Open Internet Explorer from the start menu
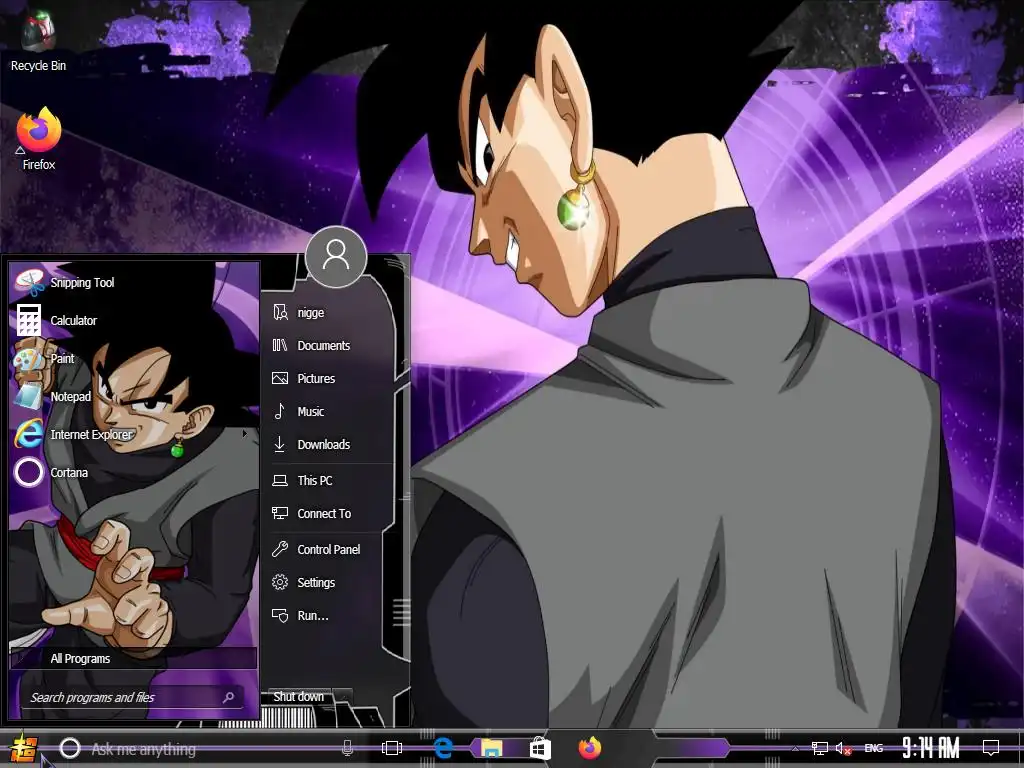Viewport: 1024px width, 768px height. click(x=134, y=434)
